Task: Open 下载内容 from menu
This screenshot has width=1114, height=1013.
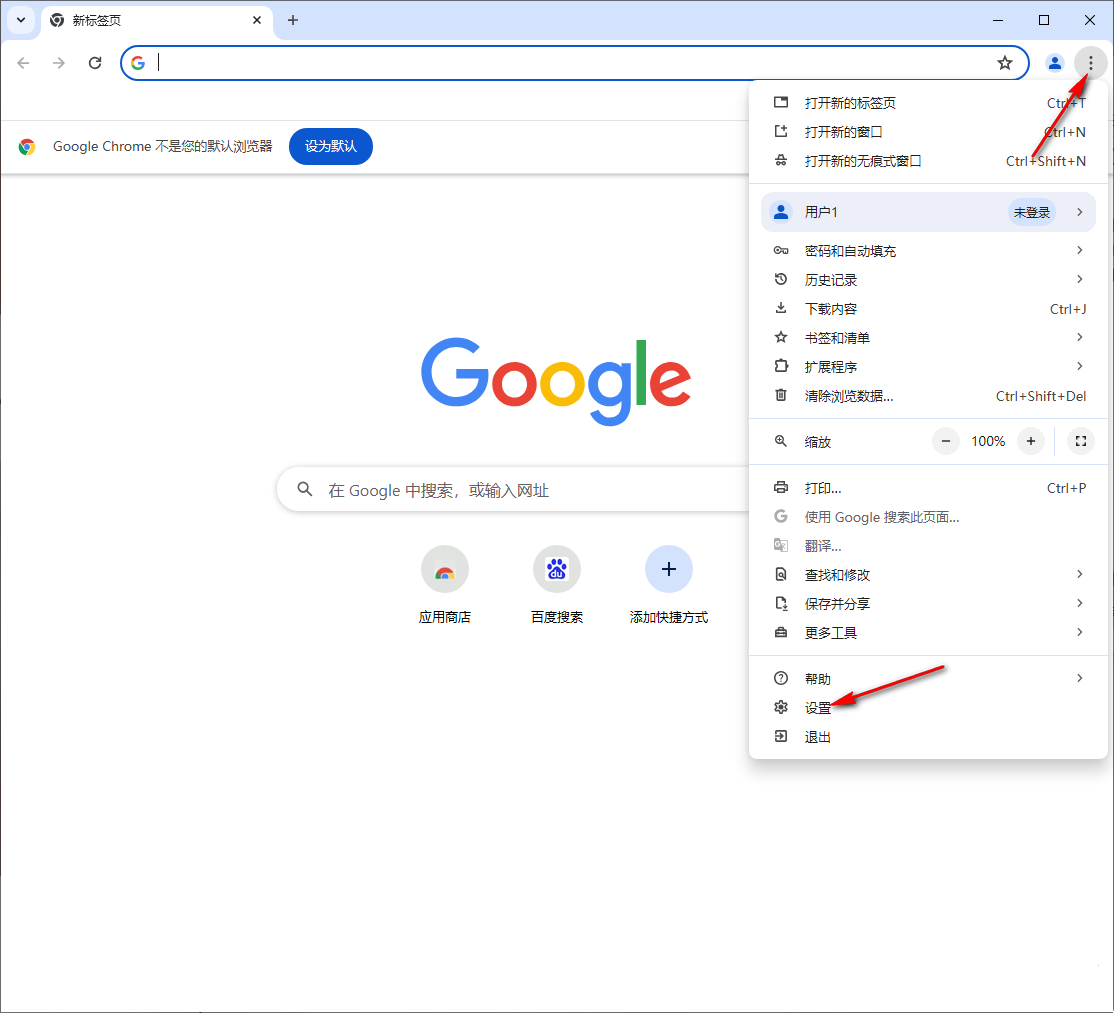Action: coord(929,309)
